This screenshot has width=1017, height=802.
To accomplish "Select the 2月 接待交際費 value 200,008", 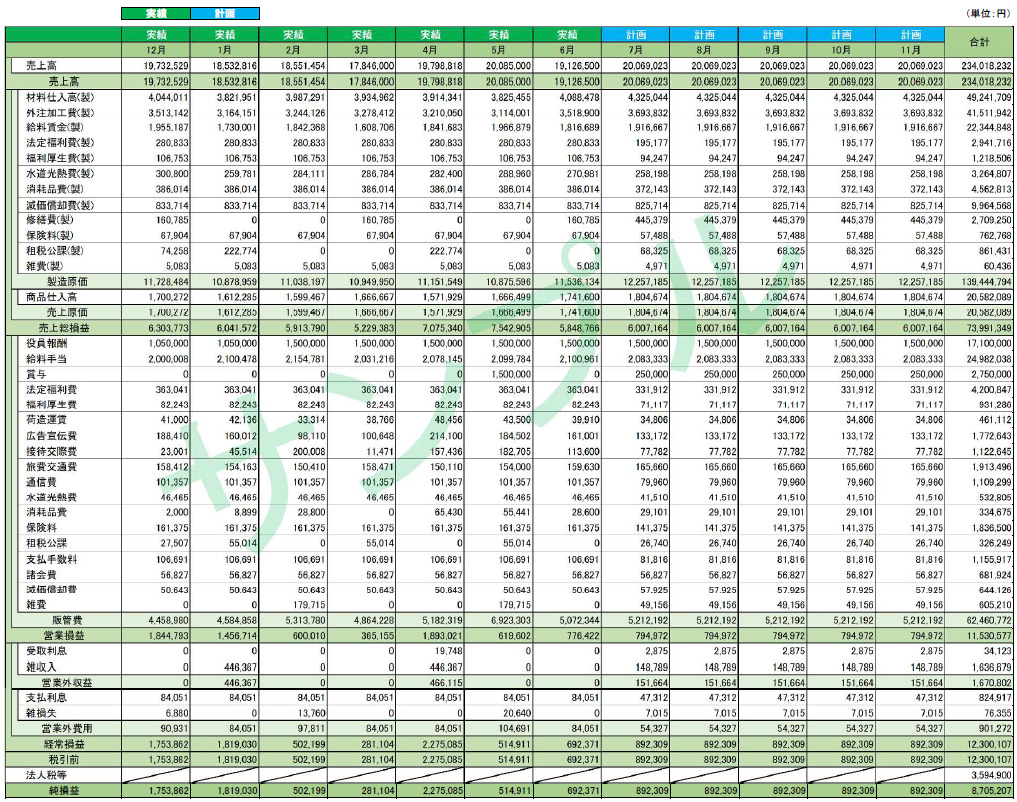I will coord(308,451).
